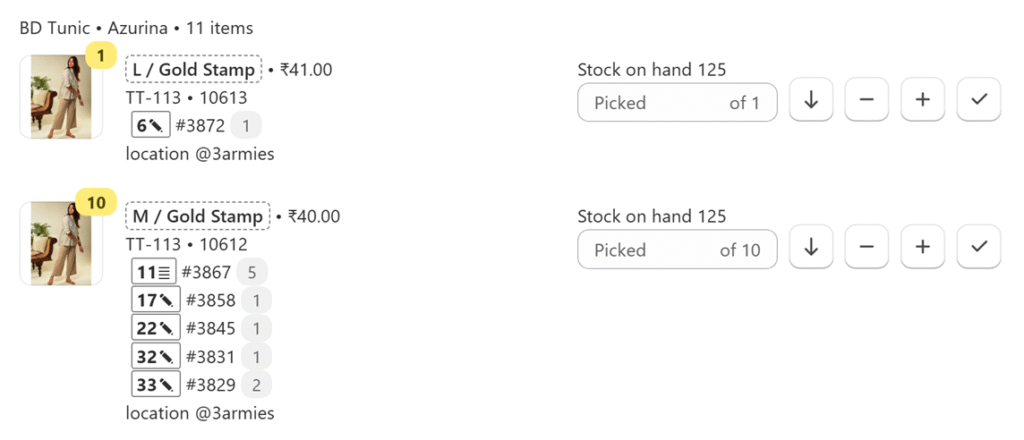Open the M / Gold Stamp variant tag
Viewport: 1024px width, 440px height.
(x=197, y=216)
